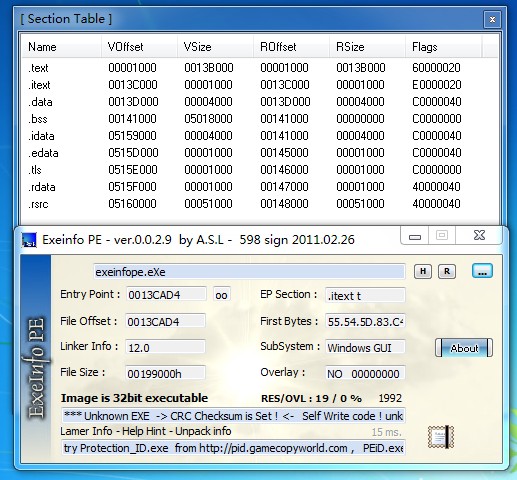Click the 'Lamer Info - Help Hint - Unpack info' label
Image resolution: width=517 pixels, height=480 pixels.
click(146, 431)
